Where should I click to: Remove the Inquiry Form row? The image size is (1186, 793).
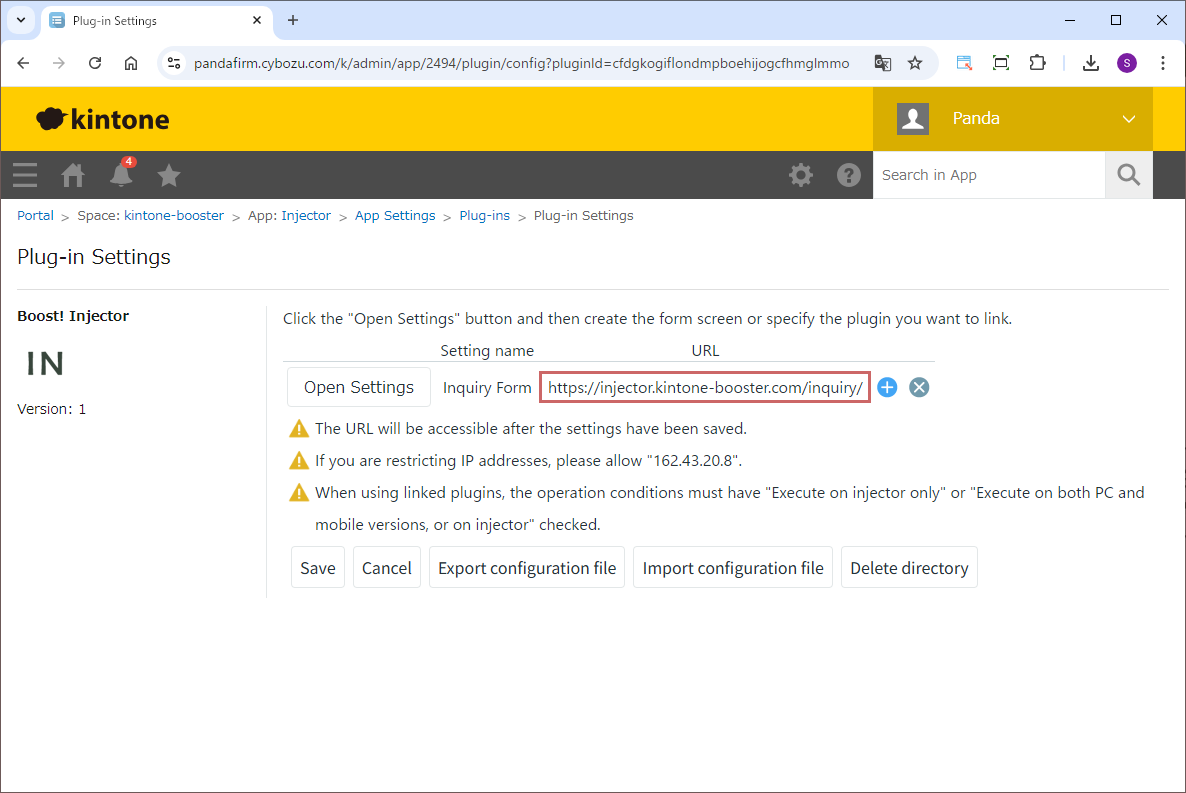(919, 388)
